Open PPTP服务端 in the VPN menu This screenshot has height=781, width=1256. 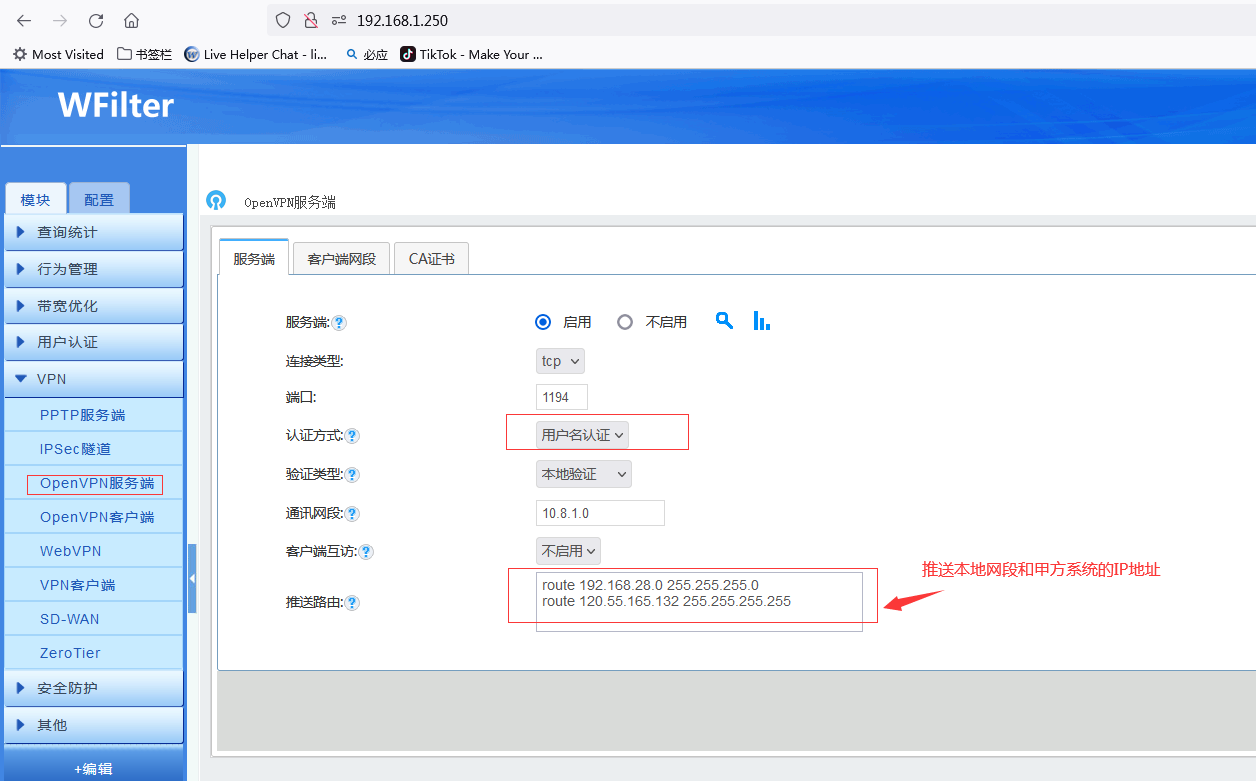(83, 415)
